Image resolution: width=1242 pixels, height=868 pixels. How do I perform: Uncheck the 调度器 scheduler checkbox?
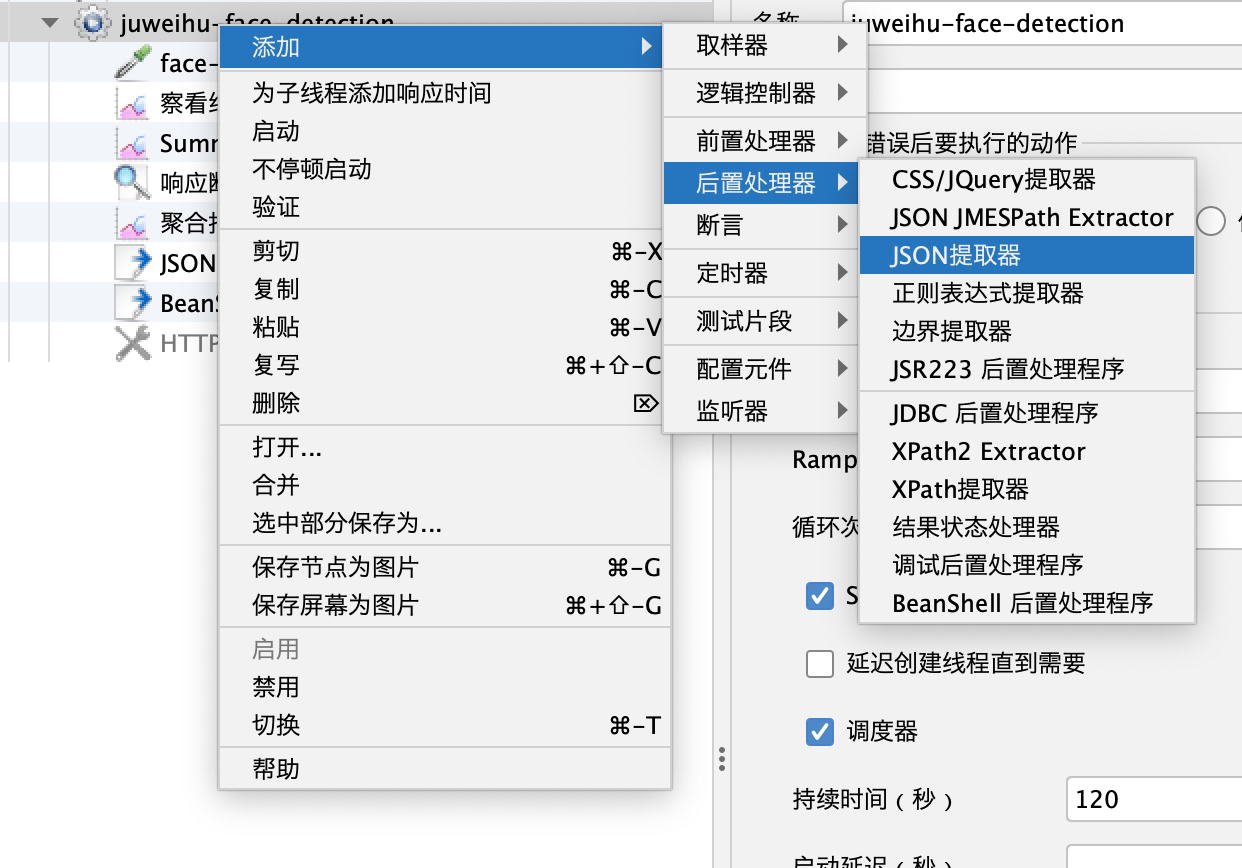pos(820,732)
